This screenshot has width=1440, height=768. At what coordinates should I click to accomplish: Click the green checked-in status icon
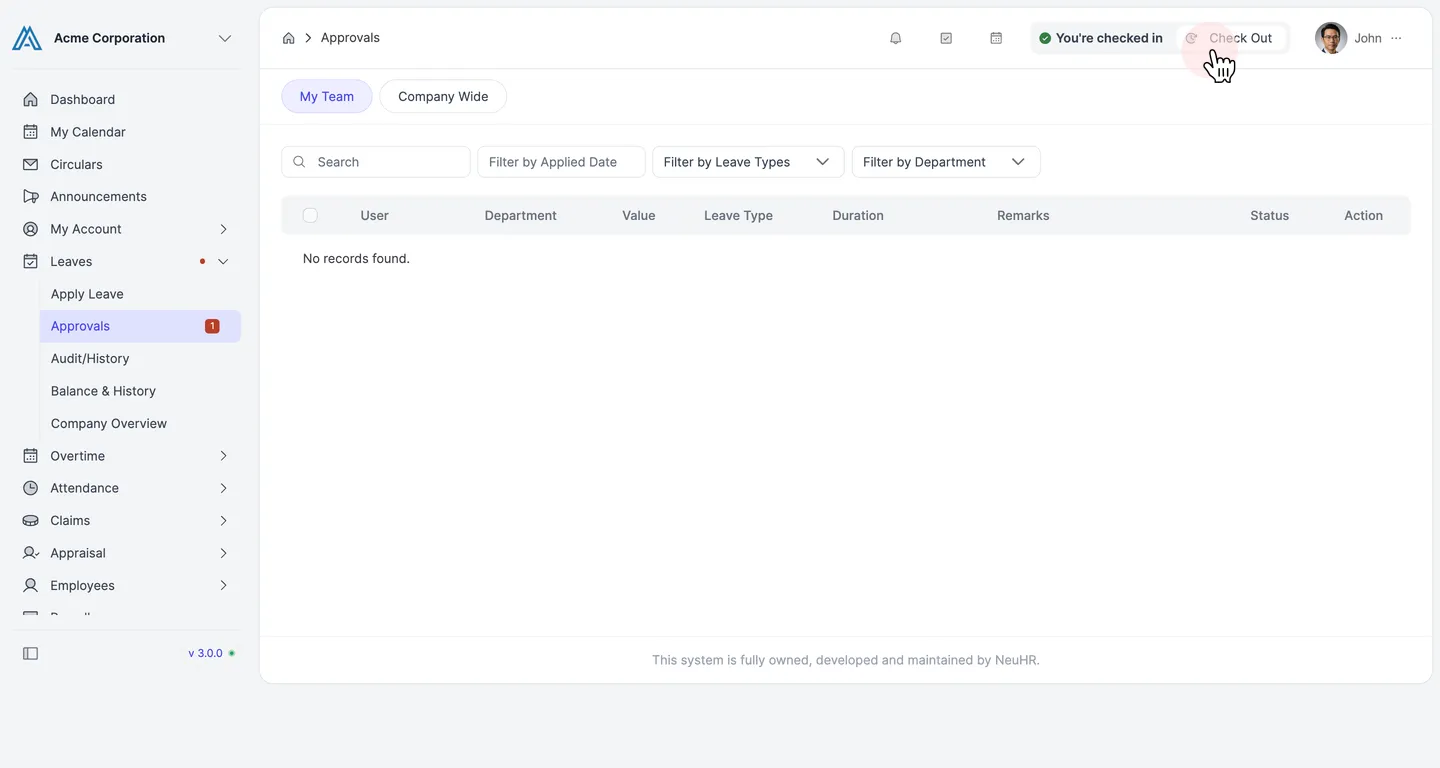point(1045,38)
